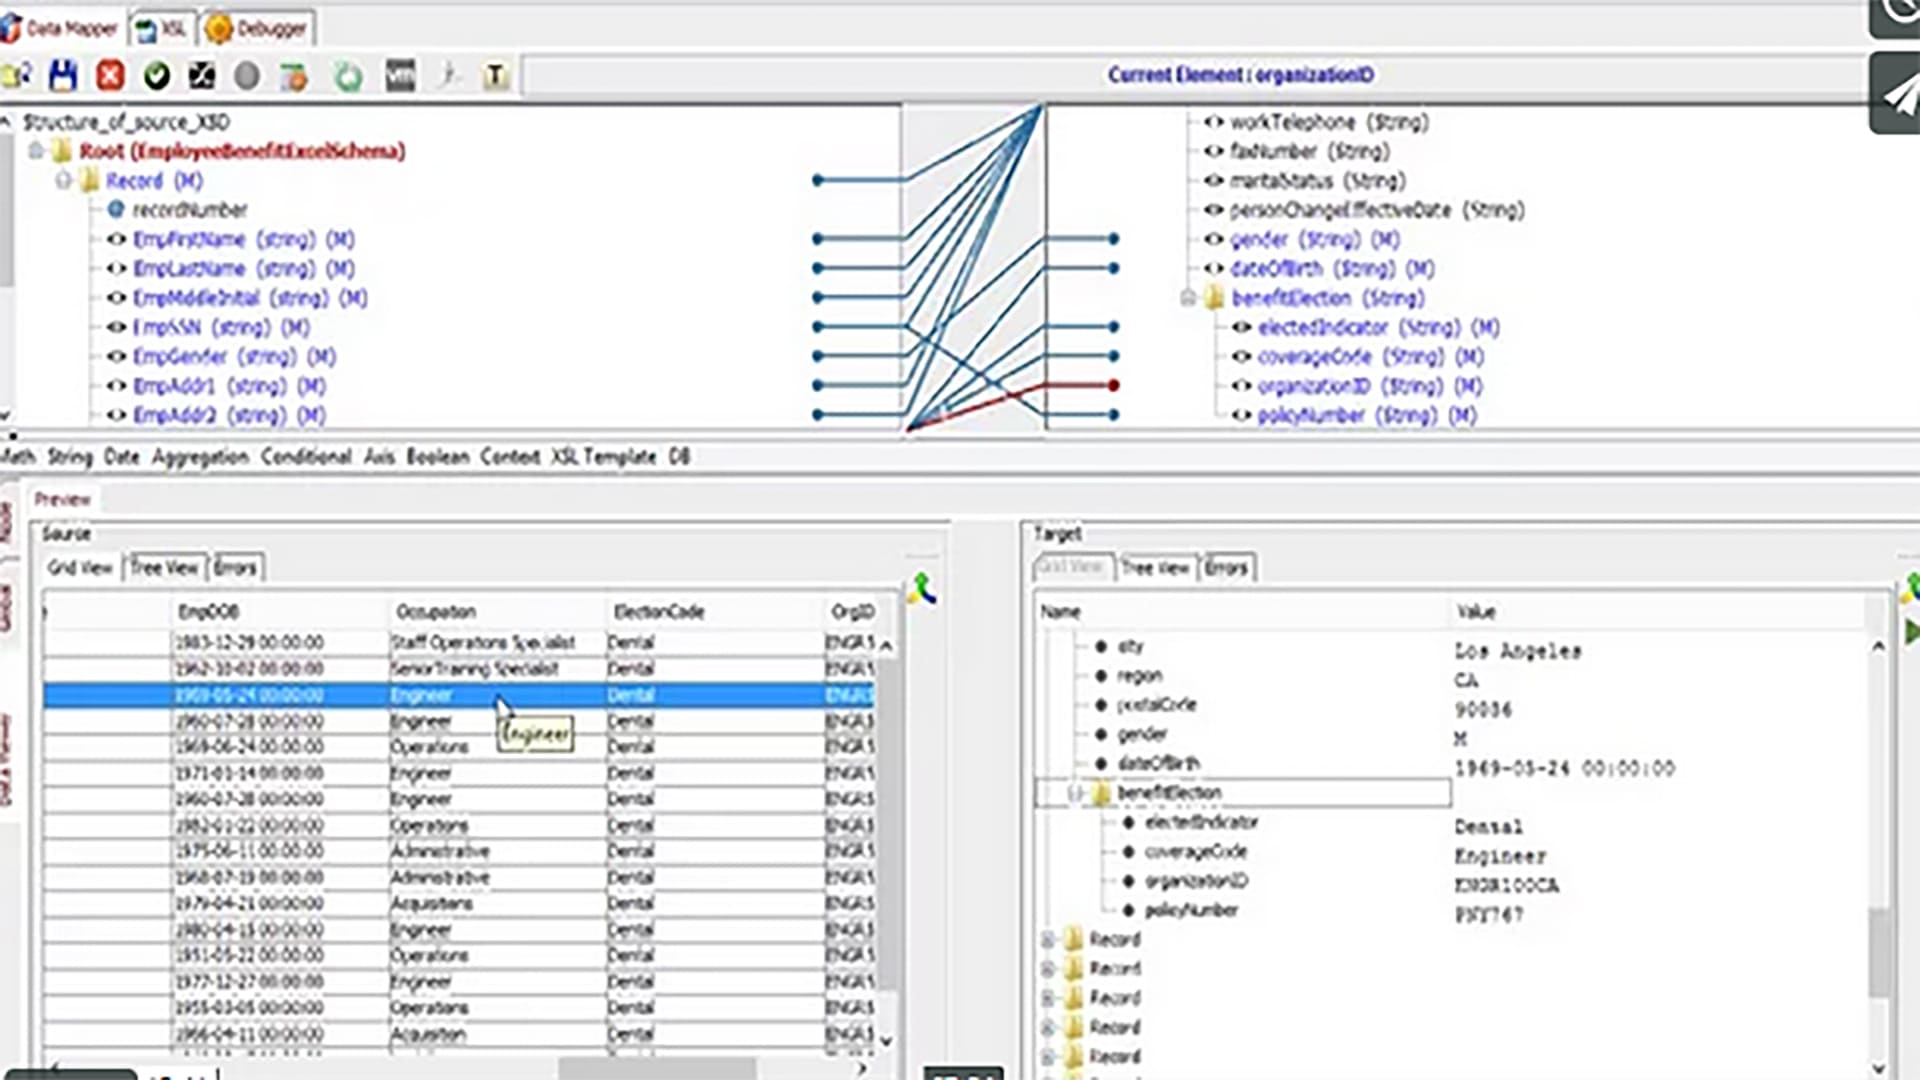Open the Conditional functions category
This screenshot has height=1080, width=1920.
click(x=306, y=457)
